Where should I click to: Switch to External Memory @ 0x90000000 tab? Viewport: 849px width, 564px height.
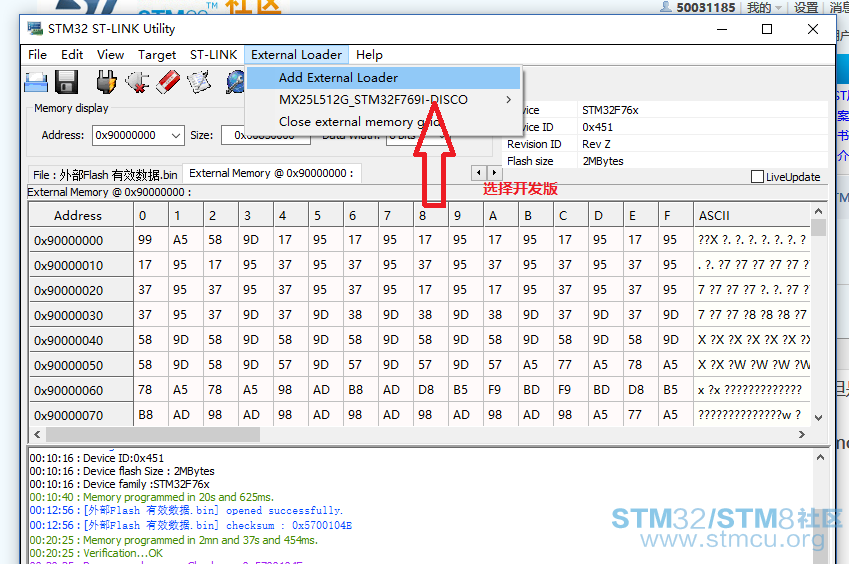click(x=271, y=174)
